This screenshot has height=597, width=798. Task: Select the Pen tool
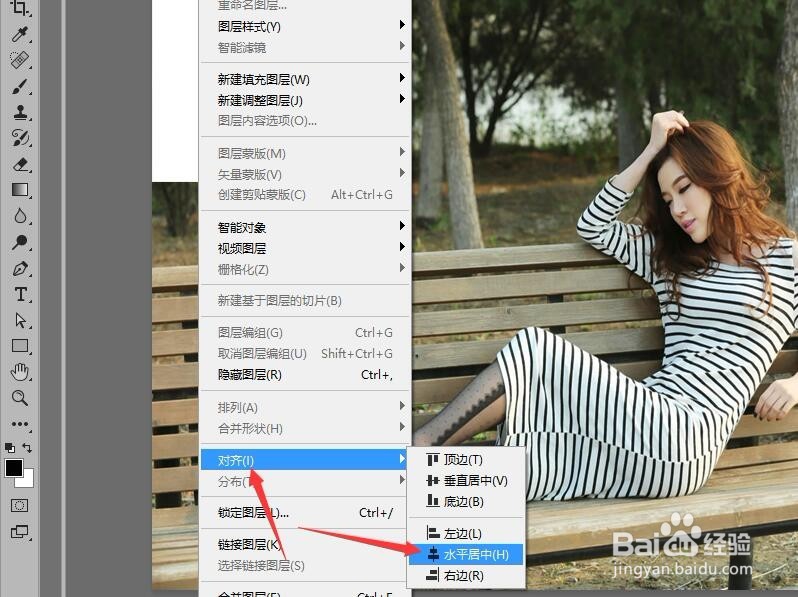click(x=20, y=268)
